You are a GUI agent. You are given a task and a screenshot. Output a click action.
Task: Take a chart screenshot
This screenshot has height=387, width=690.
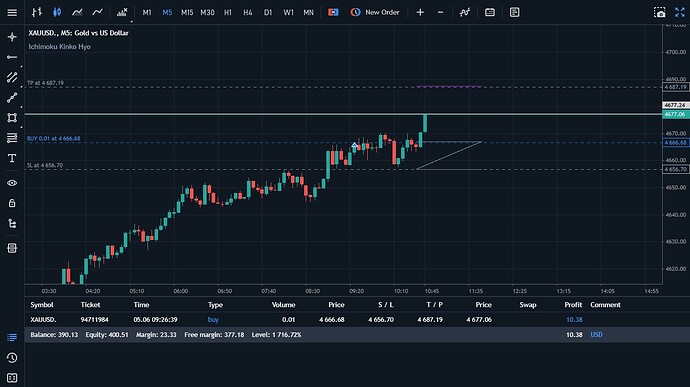660,12
